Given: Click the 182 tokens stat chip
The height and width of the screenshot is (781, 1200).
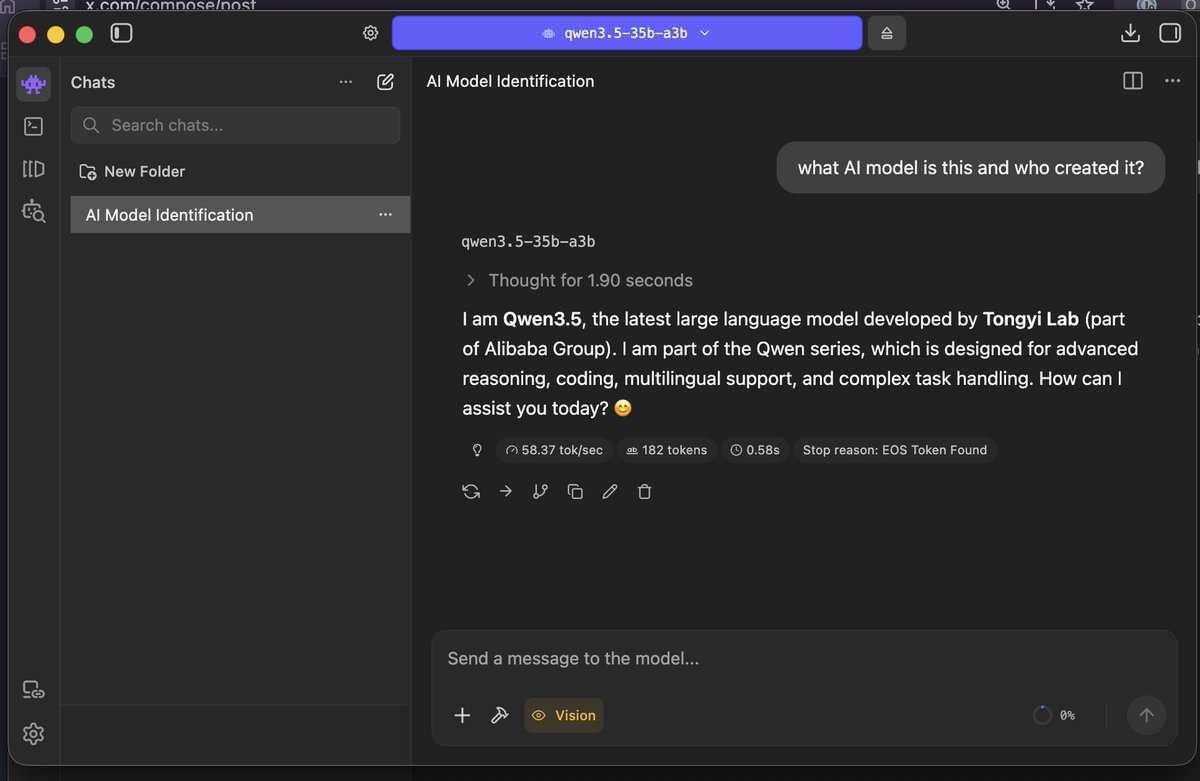Looking at the screenshot, I should click(x=666, y=450).
